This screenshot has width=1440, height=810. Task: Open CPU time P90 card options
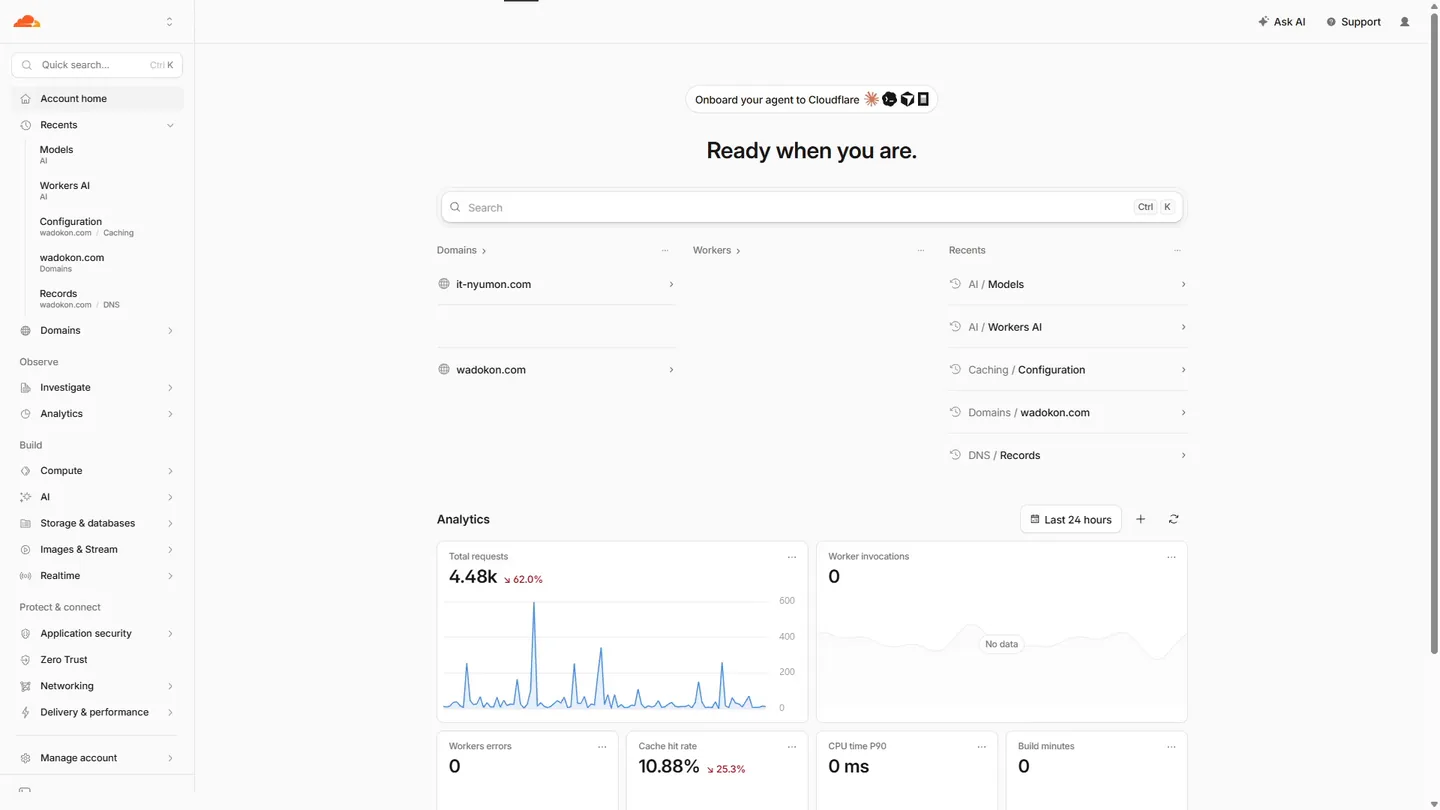pos(981,747)
